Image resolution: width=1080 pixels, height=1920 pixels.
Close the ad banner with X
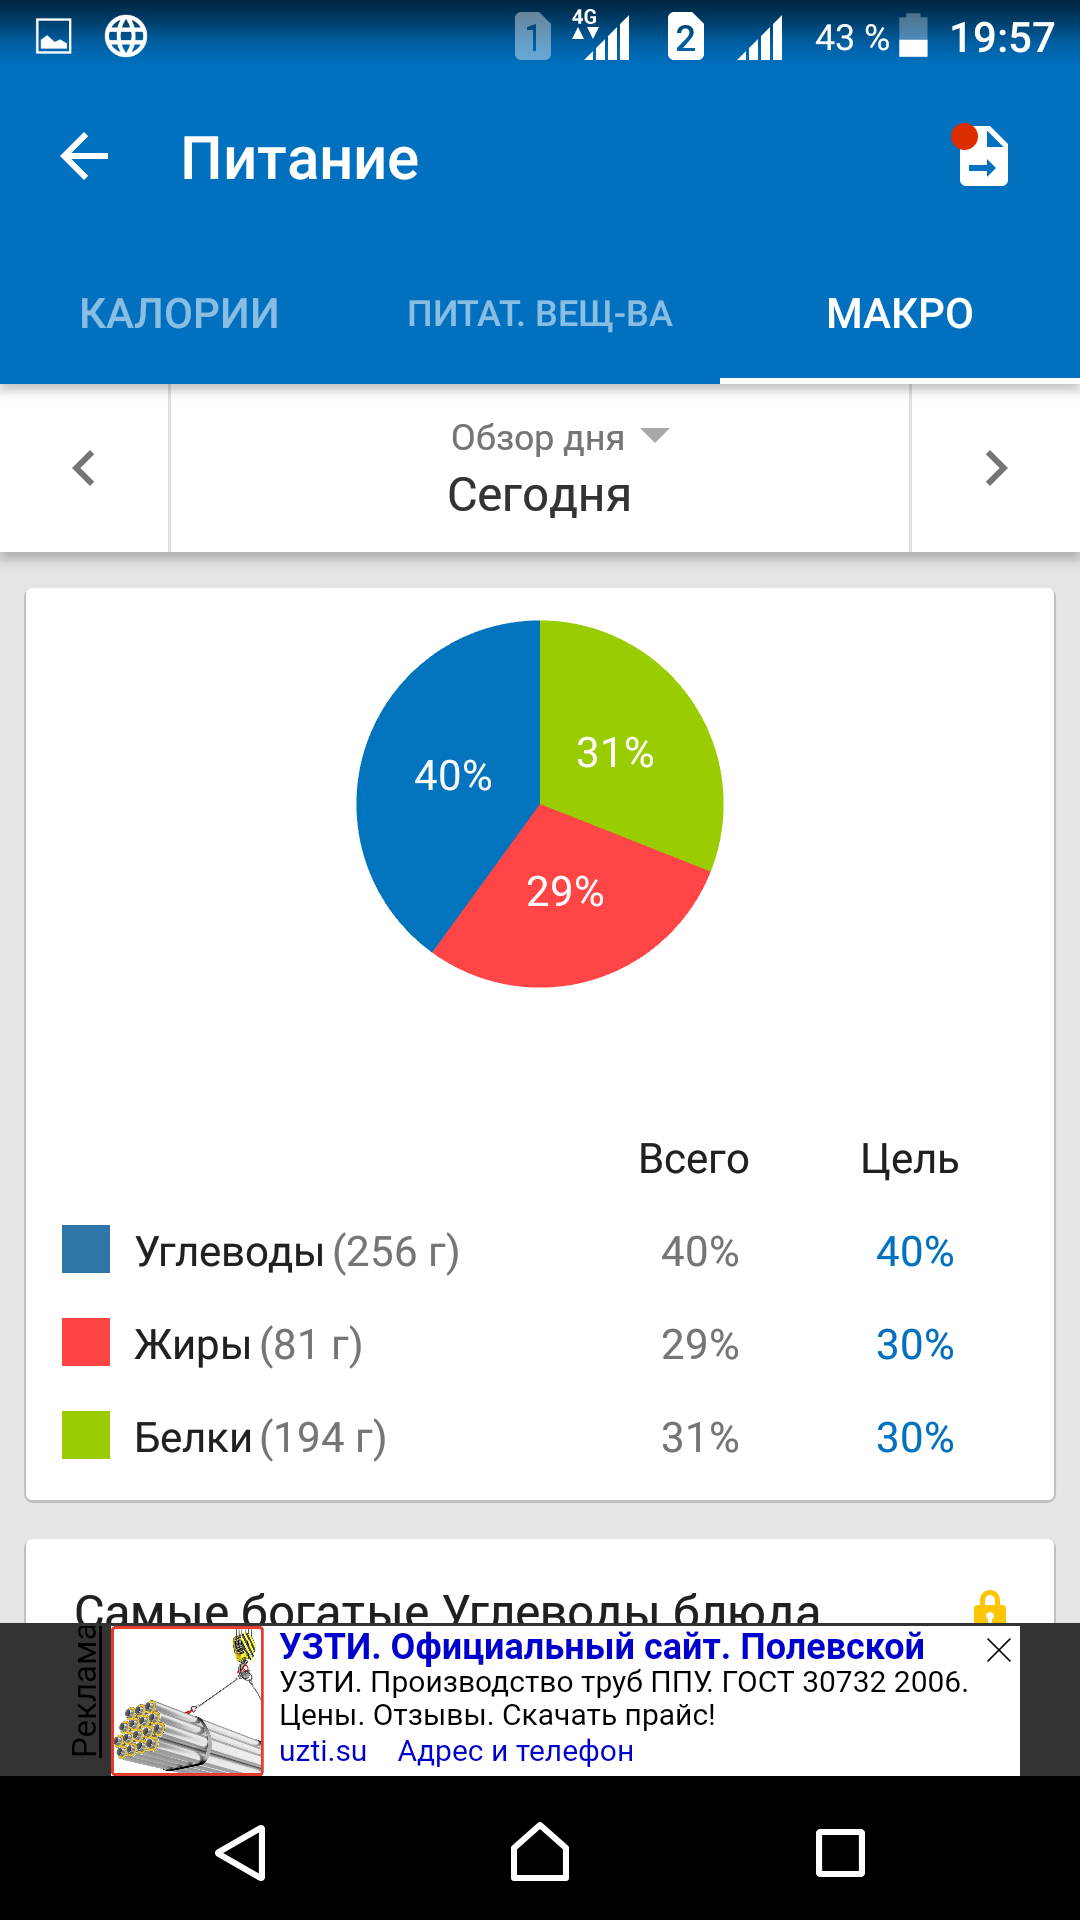[998, 1651]
